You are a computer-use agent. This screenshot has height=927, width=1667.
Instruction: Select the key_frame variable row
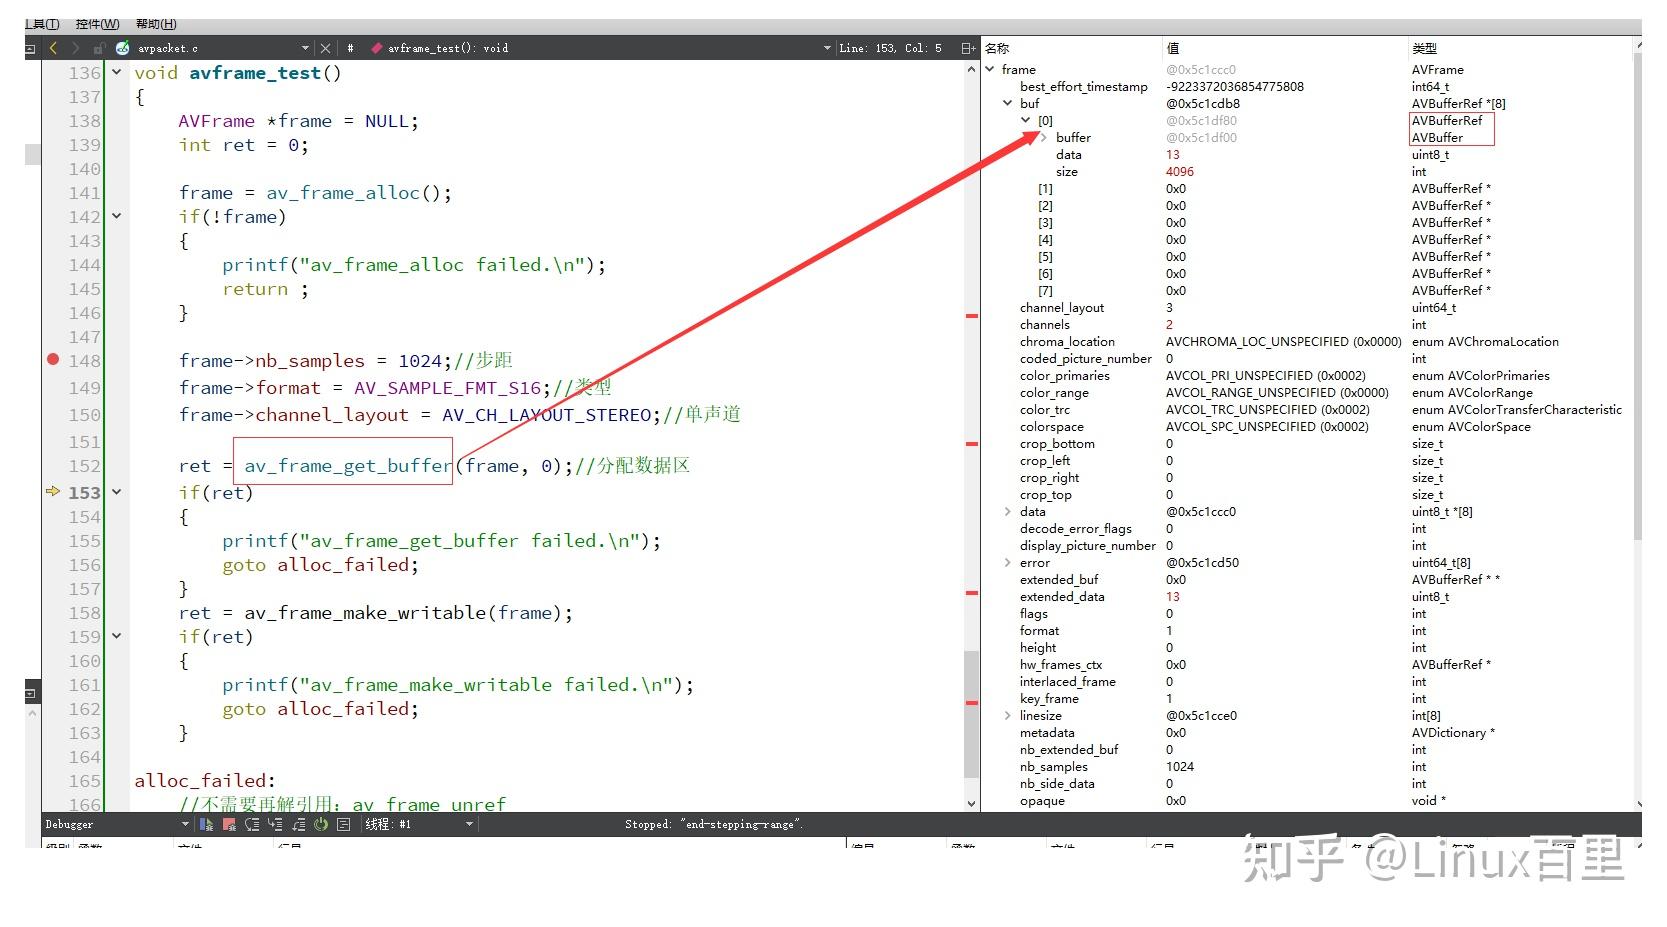1306,699
